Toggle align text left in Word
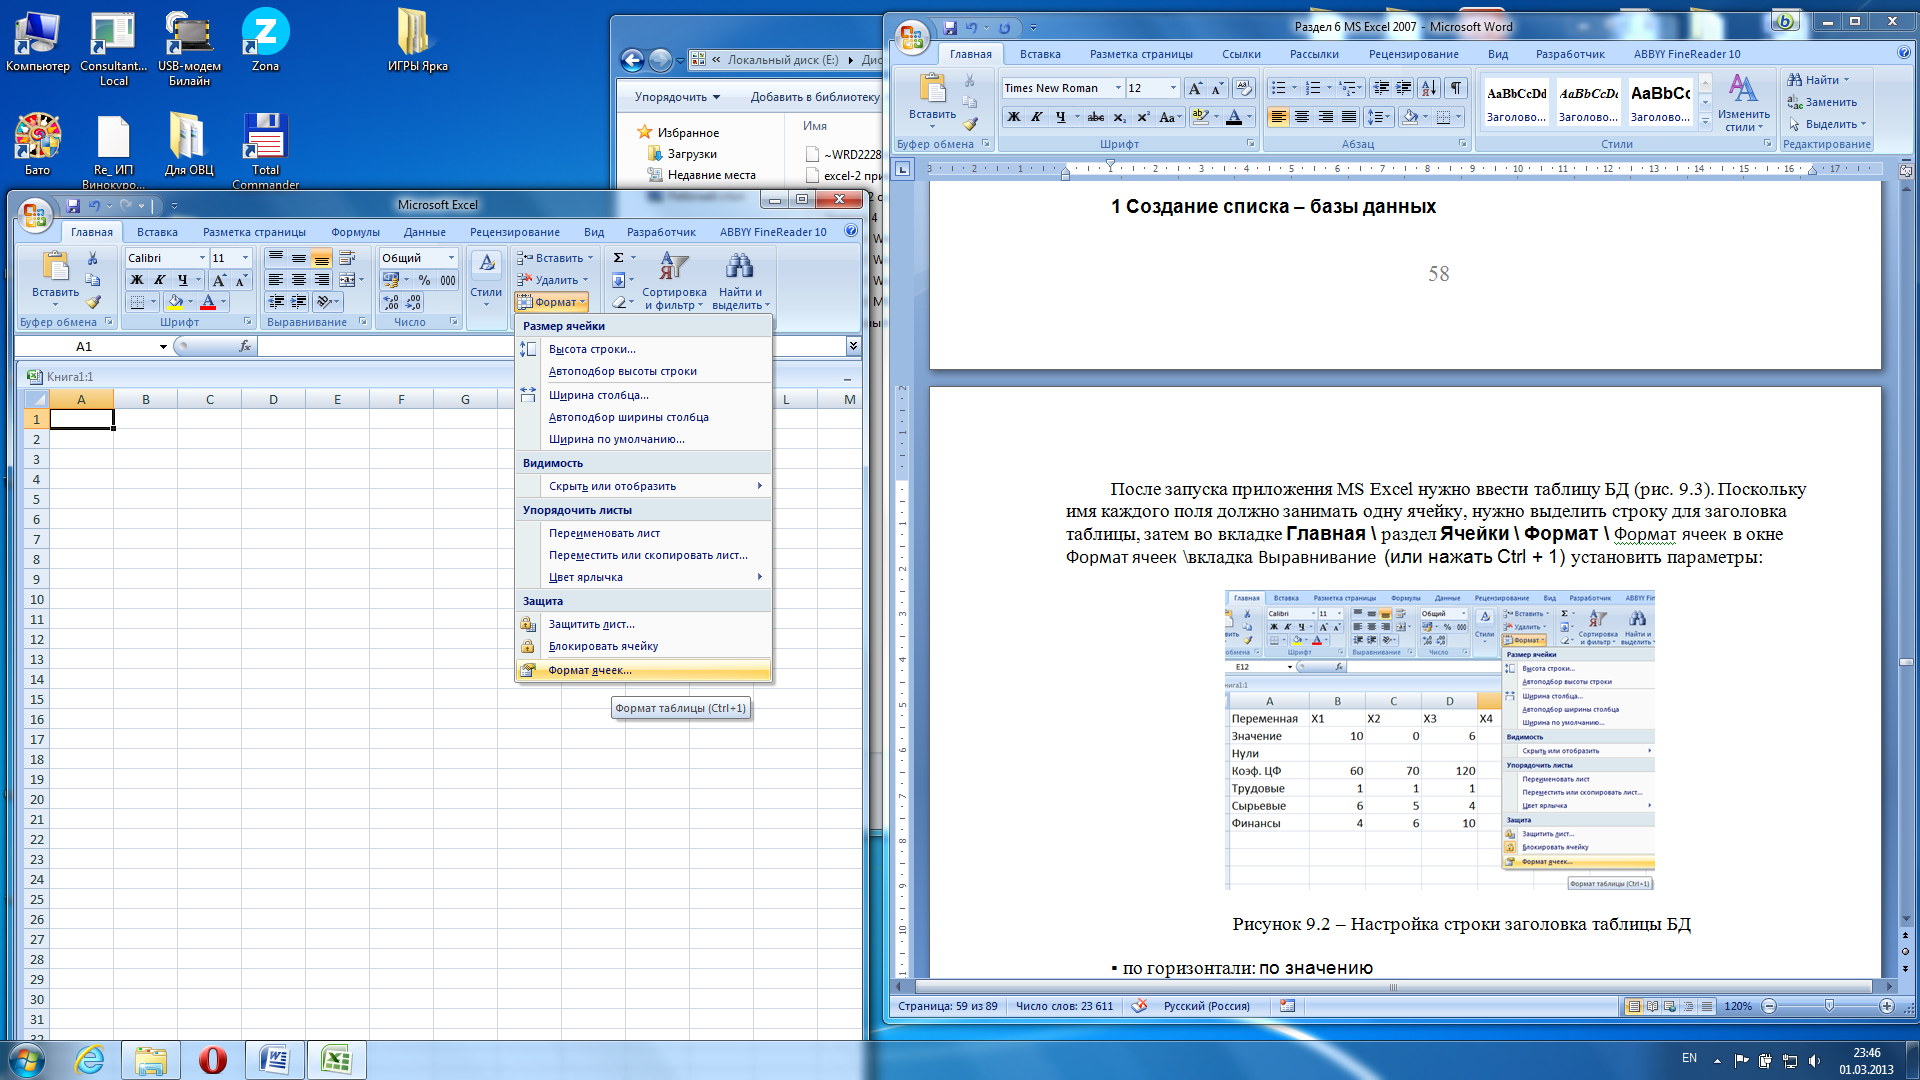The image size is (1920, 1080). [1278, 117]
